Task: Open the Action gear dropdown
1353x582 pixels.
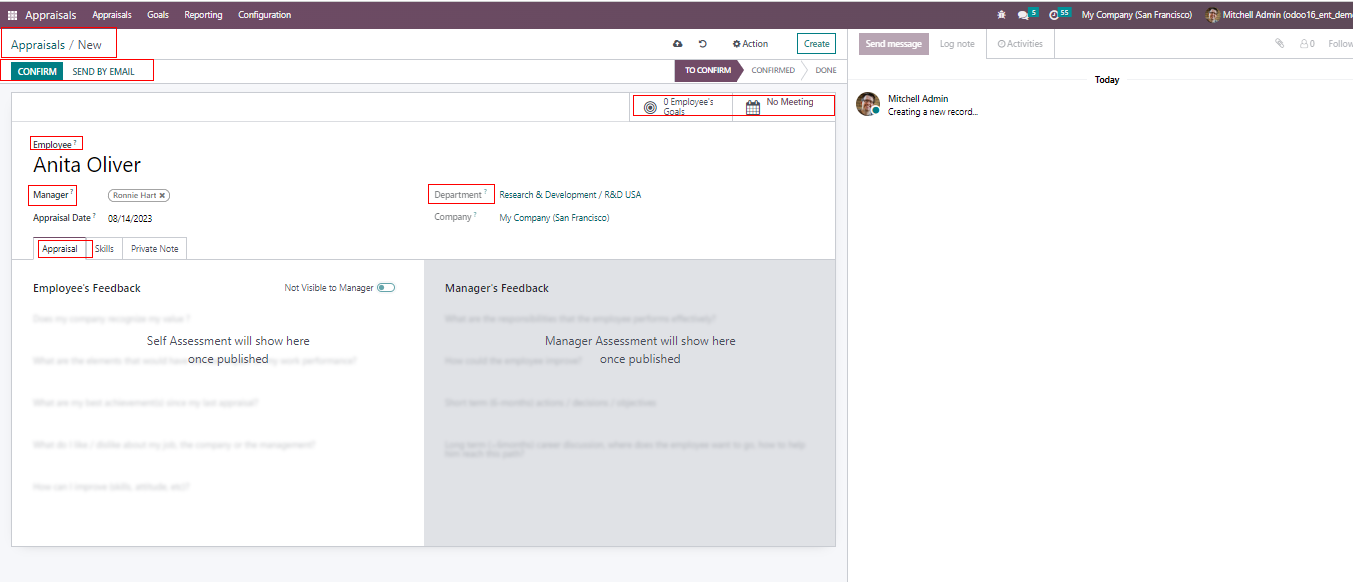Action: (750, 44)
